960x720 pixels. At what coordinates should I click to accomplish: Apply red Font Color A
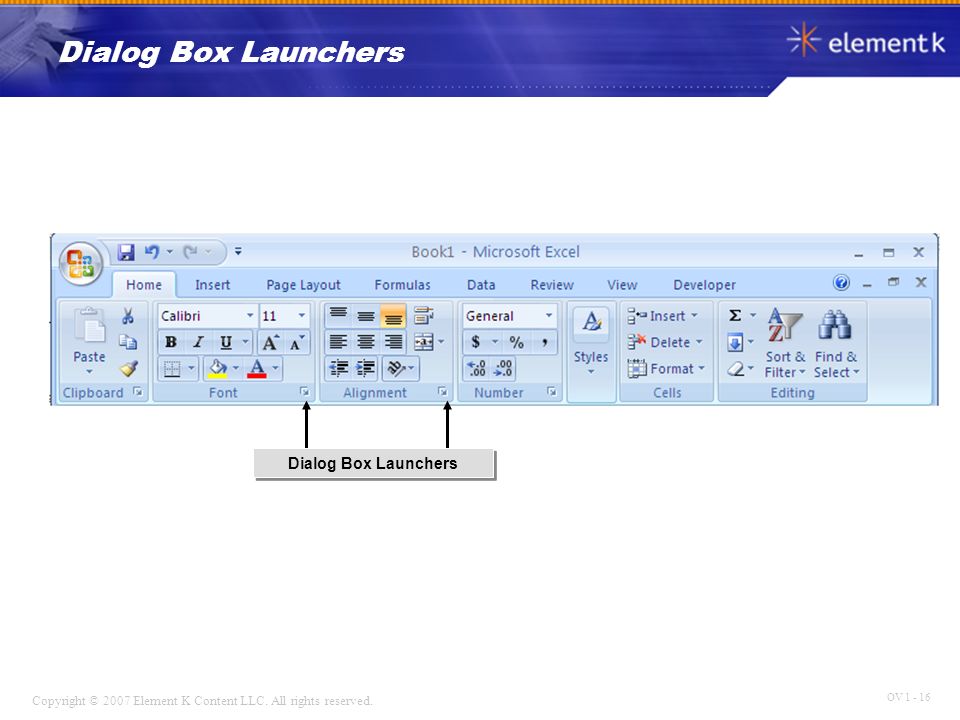(257, 369)
